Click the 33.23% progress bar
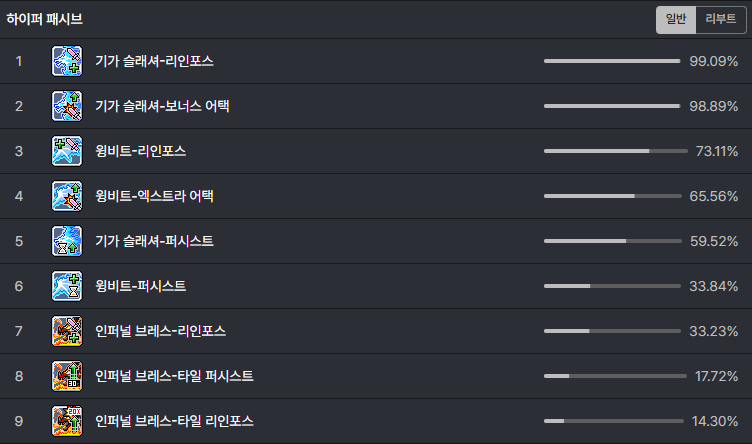This screenshot has width=752, height=444. (x=612, y=331)
